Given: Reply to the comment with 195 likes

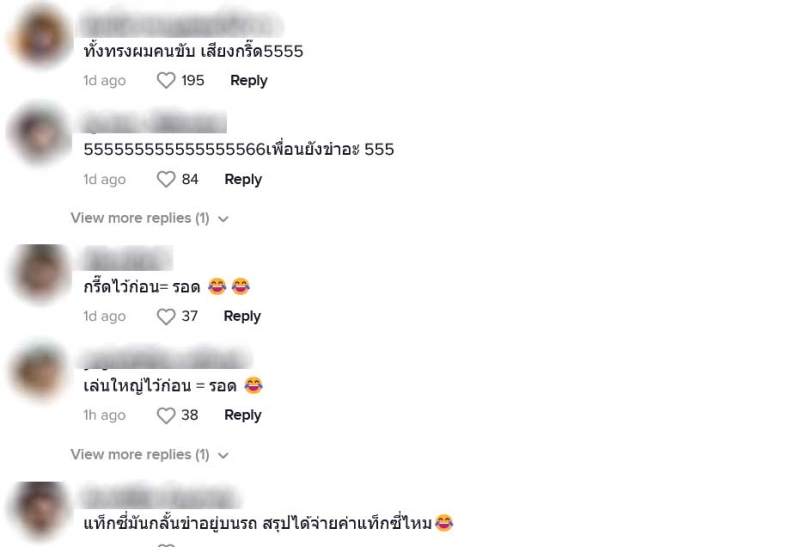Looking at the screenshot, I should pyautogui.click(x=248, y=81).
